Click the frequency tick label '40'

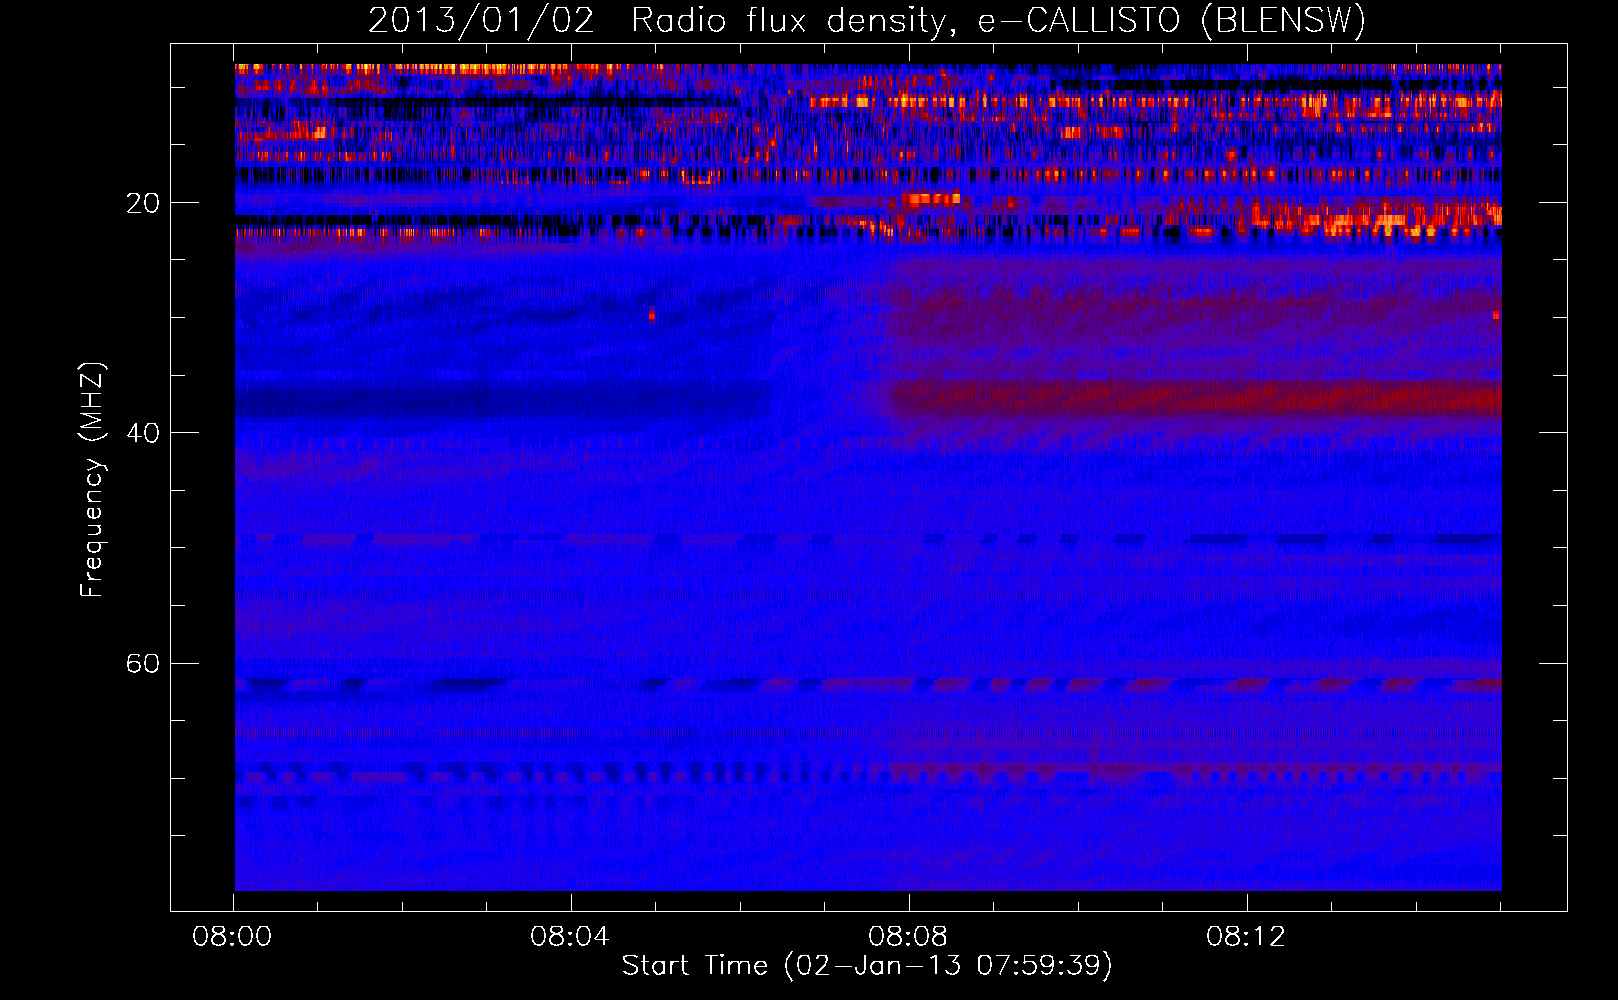click(x=143, y=434)
